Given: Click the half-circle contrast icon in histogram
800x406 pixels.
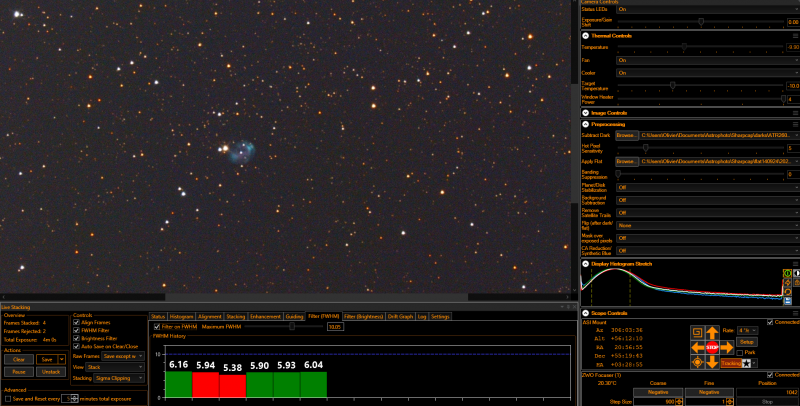Looking at the screenshot, I should 797,274.
